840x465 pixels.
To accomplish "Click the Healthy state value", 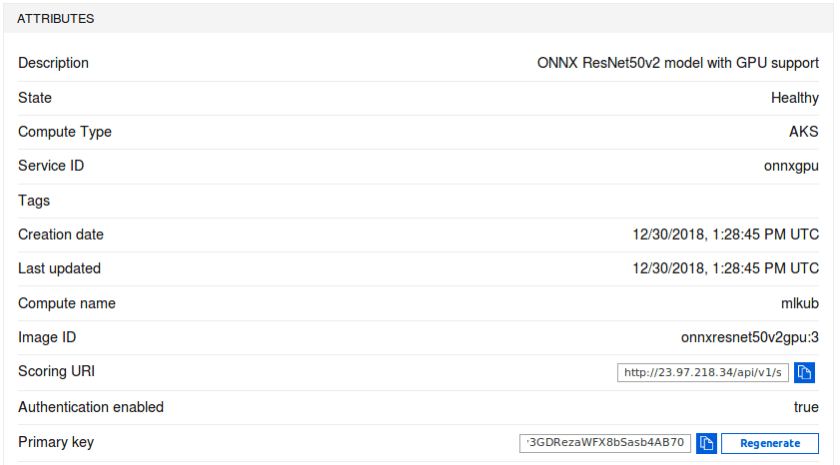I will pos(795,98).
